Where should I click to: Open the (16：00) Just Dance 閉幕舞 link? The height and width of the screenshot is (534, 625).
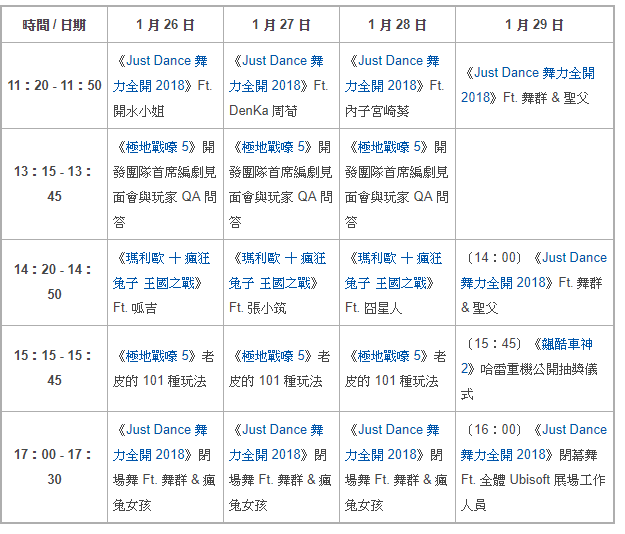[x=534, y=442]
